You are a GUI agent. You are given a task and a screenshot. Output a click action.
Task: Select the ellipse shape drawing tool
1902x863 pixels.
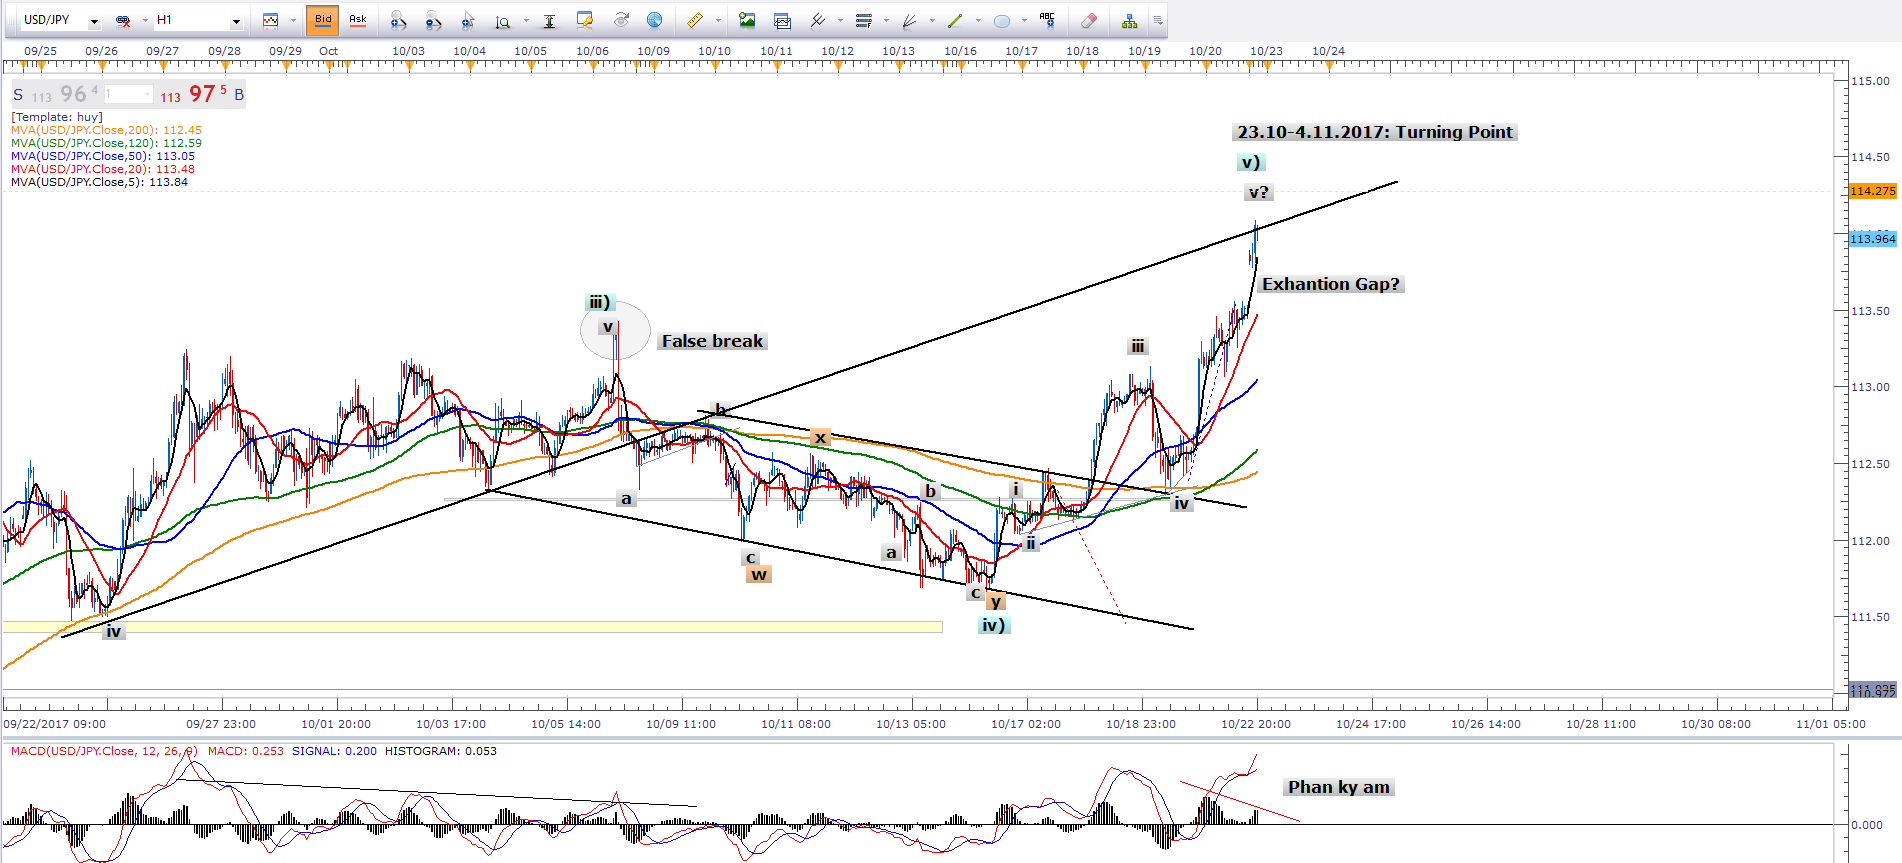coord(1001,20)
